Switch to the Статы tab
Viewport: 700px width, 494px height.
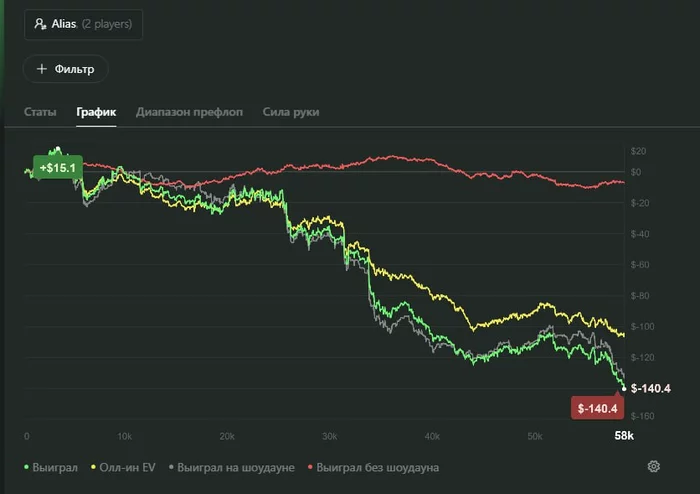(40, 112)
